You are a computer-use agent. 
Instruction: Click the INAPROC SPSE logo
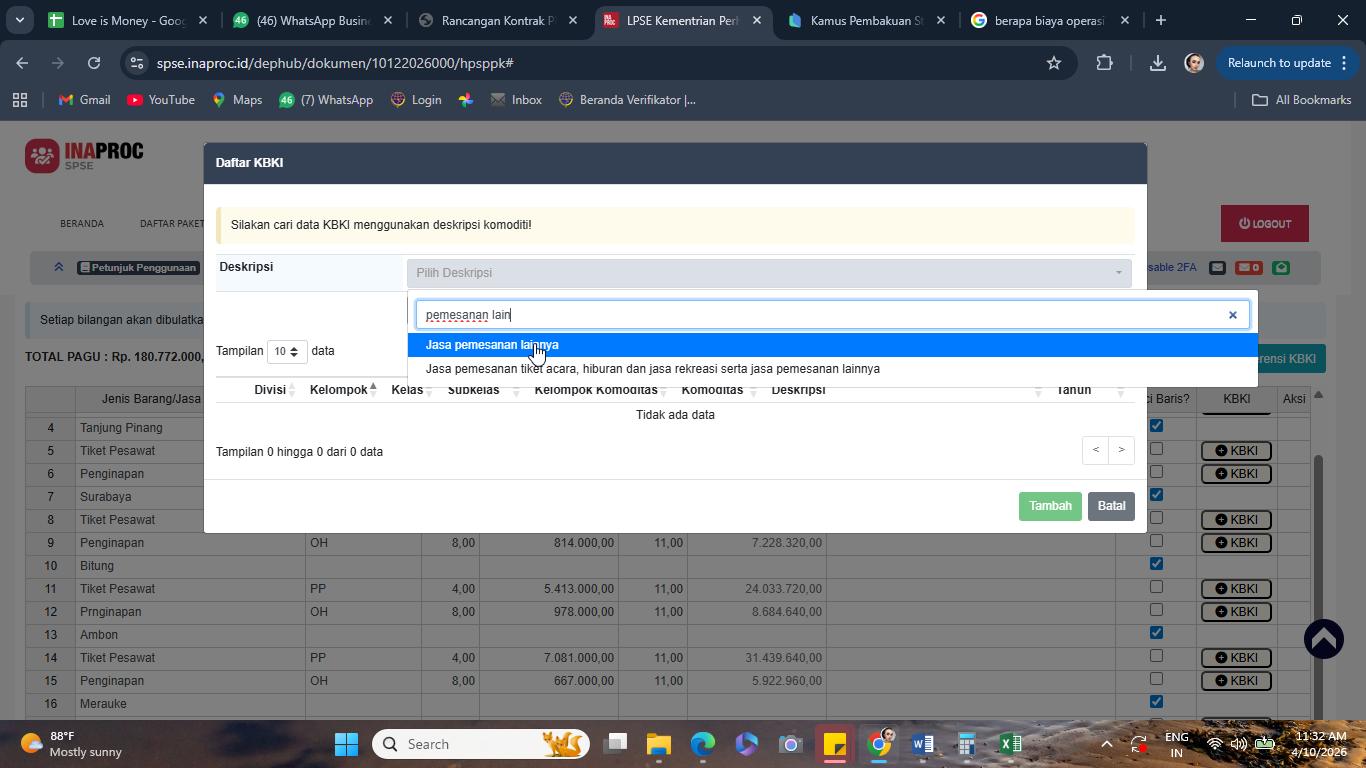pos(85,156)
